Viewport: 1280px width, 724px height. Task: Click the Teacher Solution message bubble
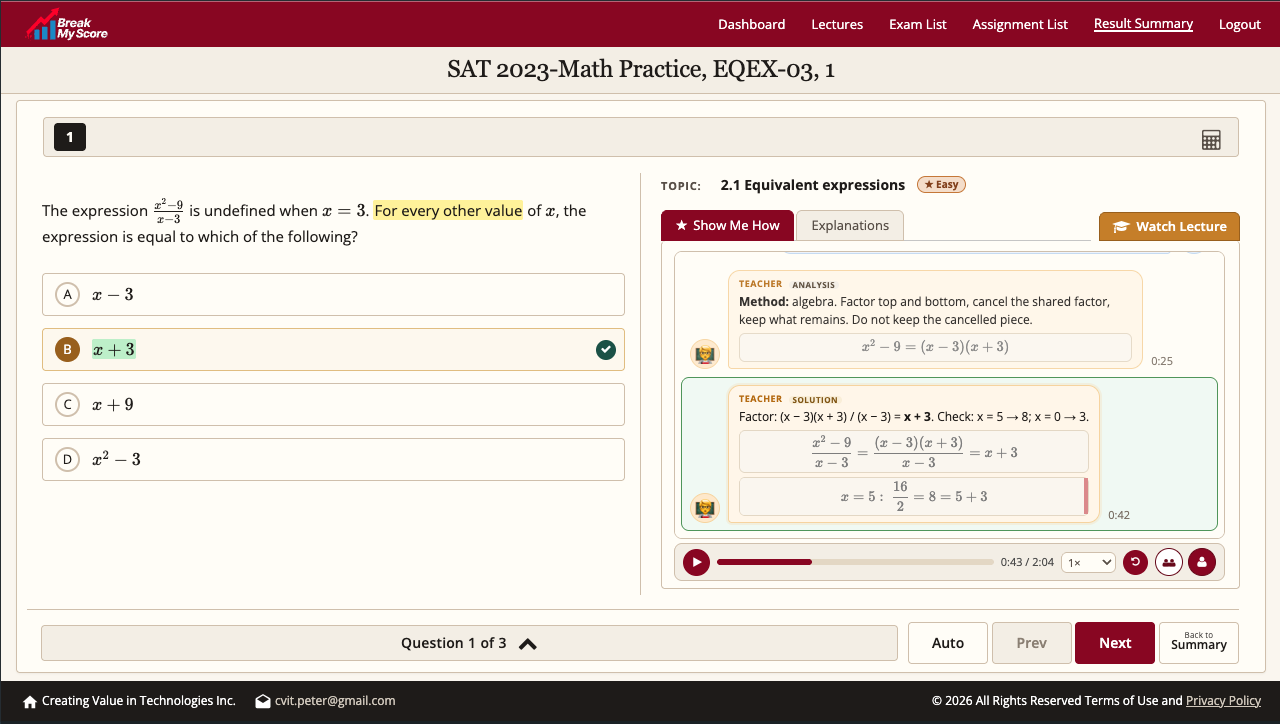914,454
